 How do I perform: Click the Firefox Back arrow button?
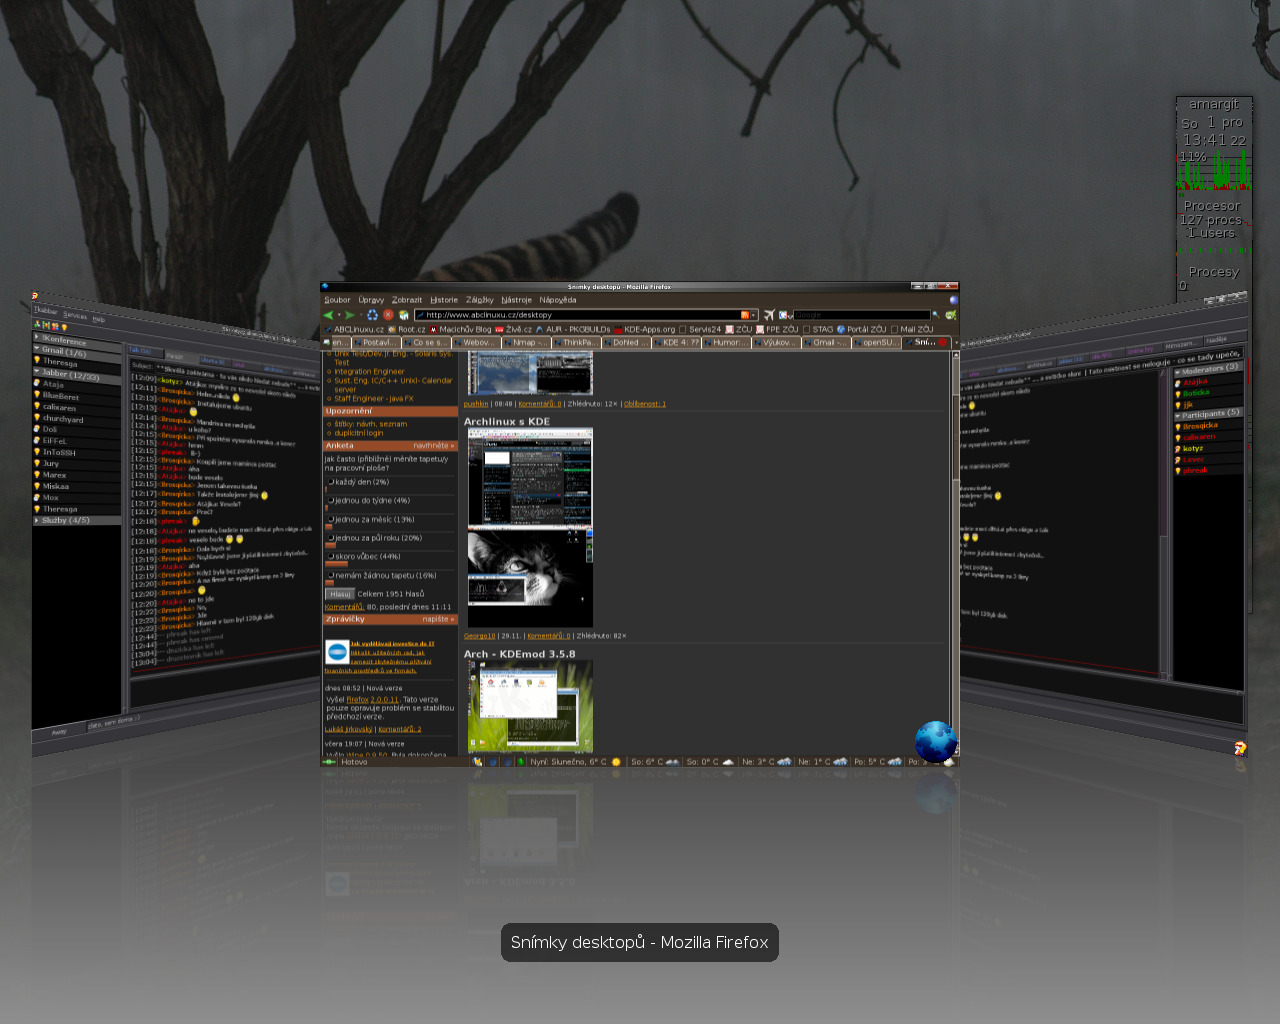click(x=328, y=315)
